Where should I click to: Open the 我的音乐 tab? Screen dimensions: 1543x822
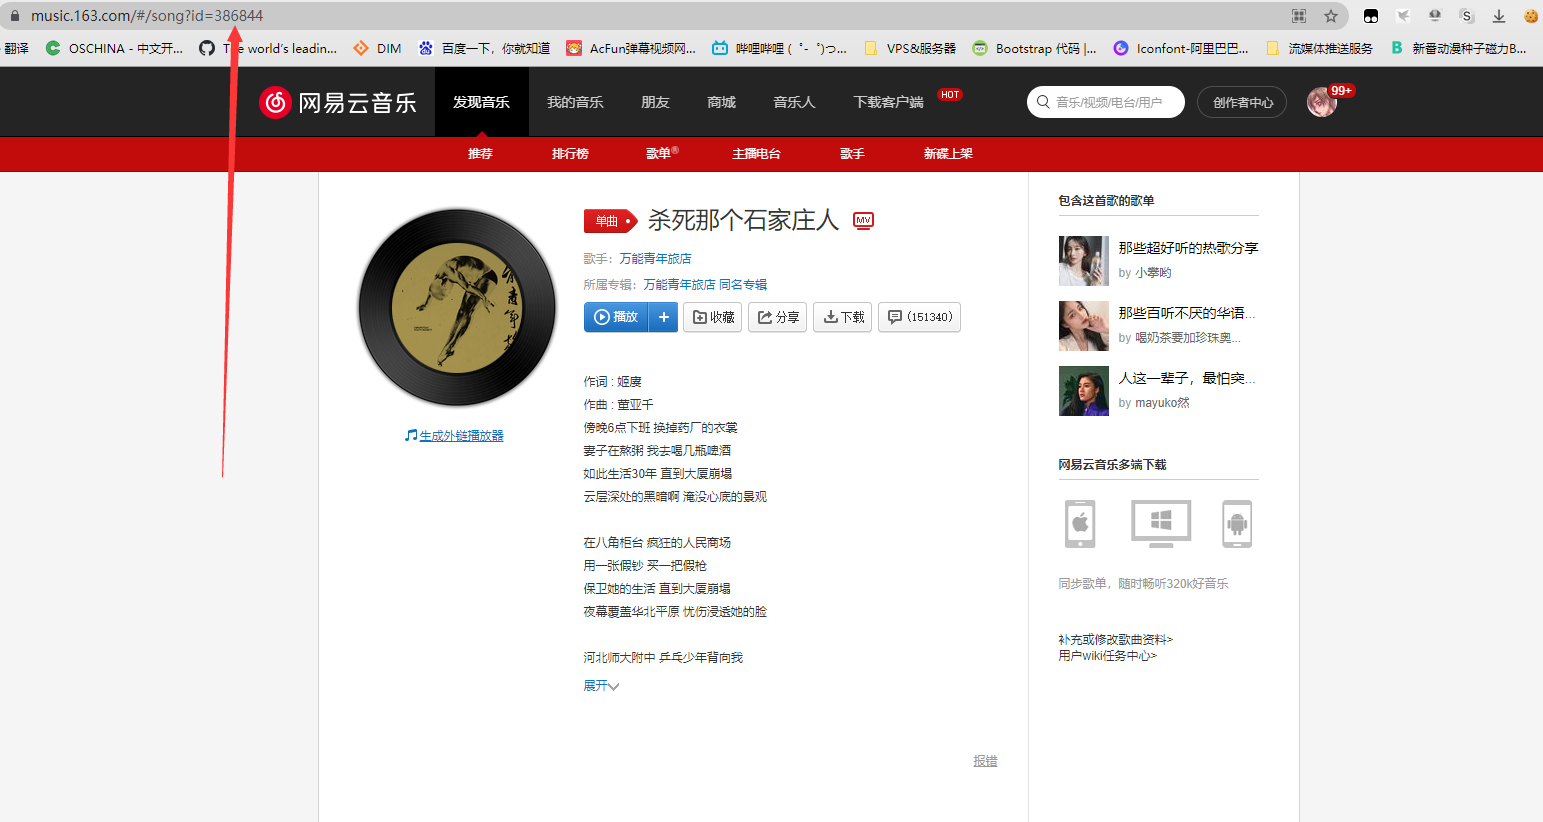[575, 102]
